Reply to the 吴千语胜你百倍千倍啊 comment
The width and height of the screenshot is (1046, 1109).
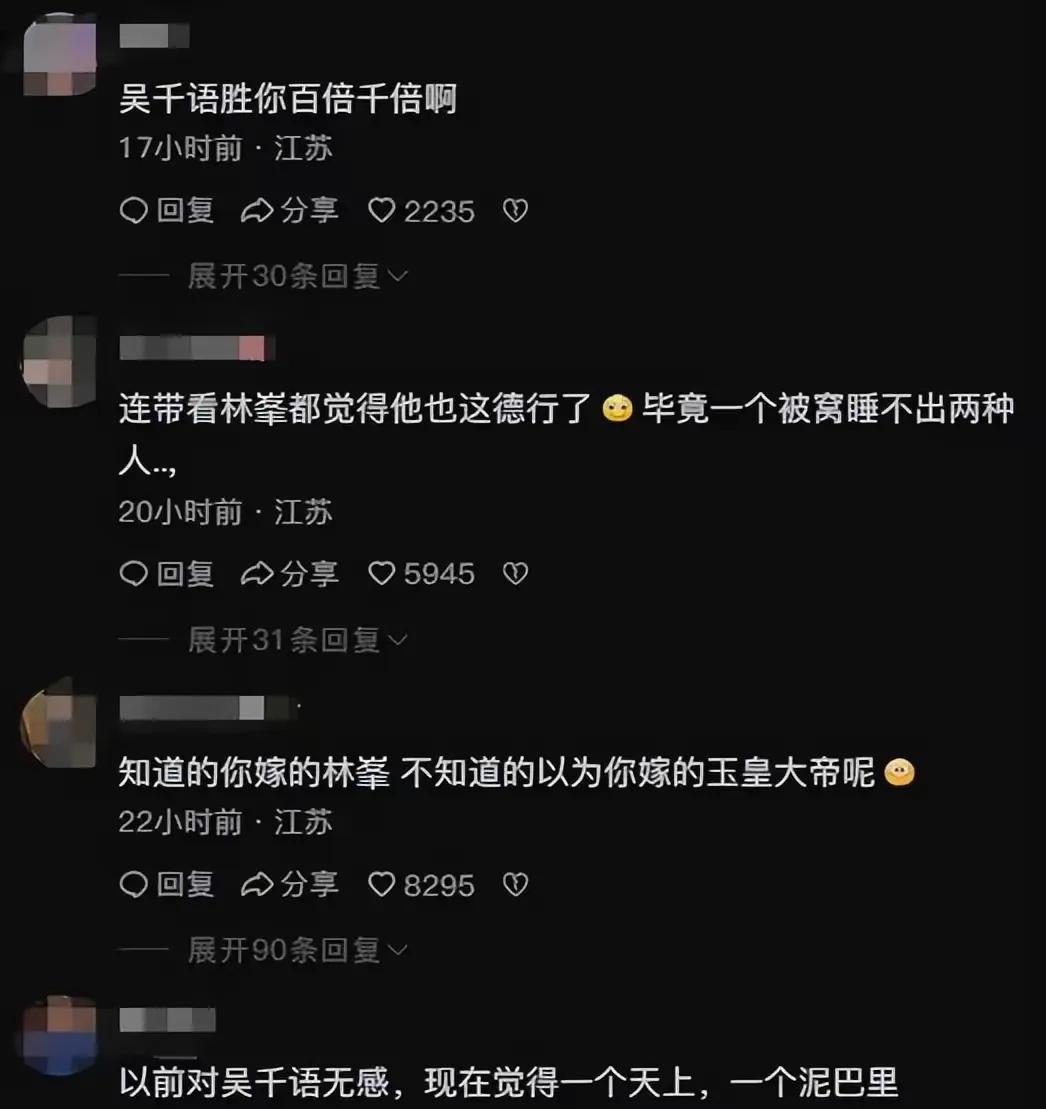[167, 211]
